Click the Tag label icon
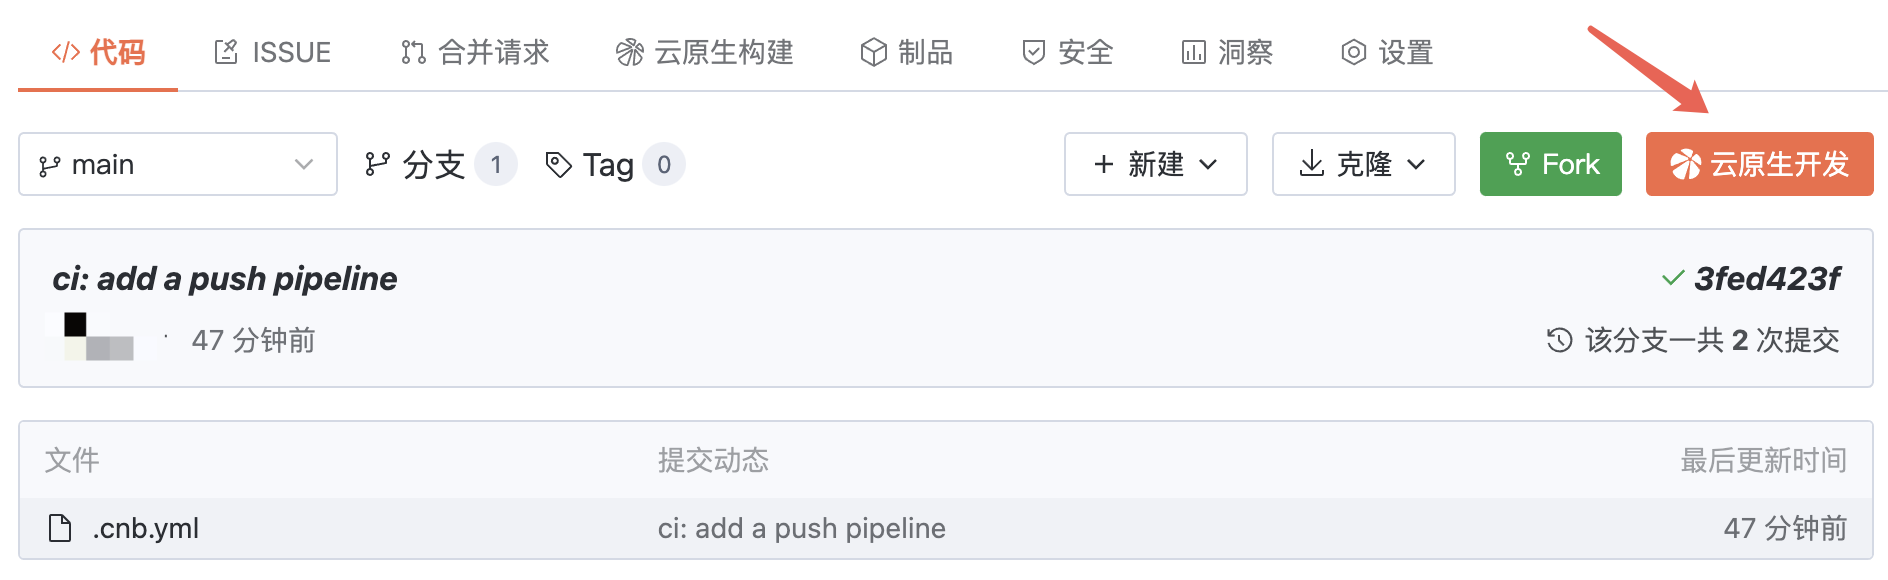The height and width of the screenshot is (580, 1888). tap(558, 164)
